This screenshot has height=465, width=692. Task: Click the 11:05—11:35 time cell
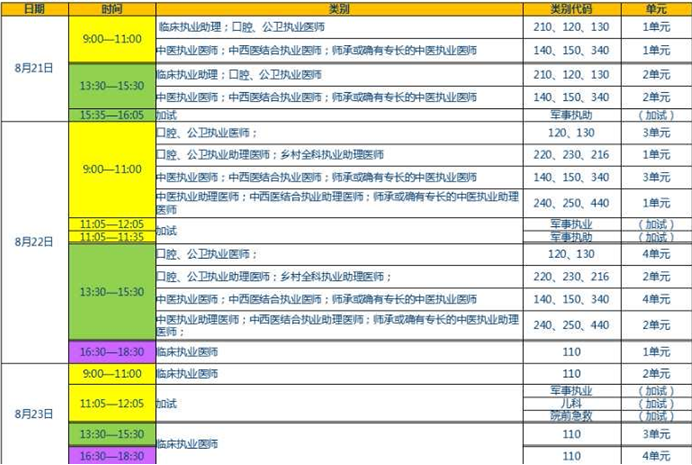coord(112,237)
